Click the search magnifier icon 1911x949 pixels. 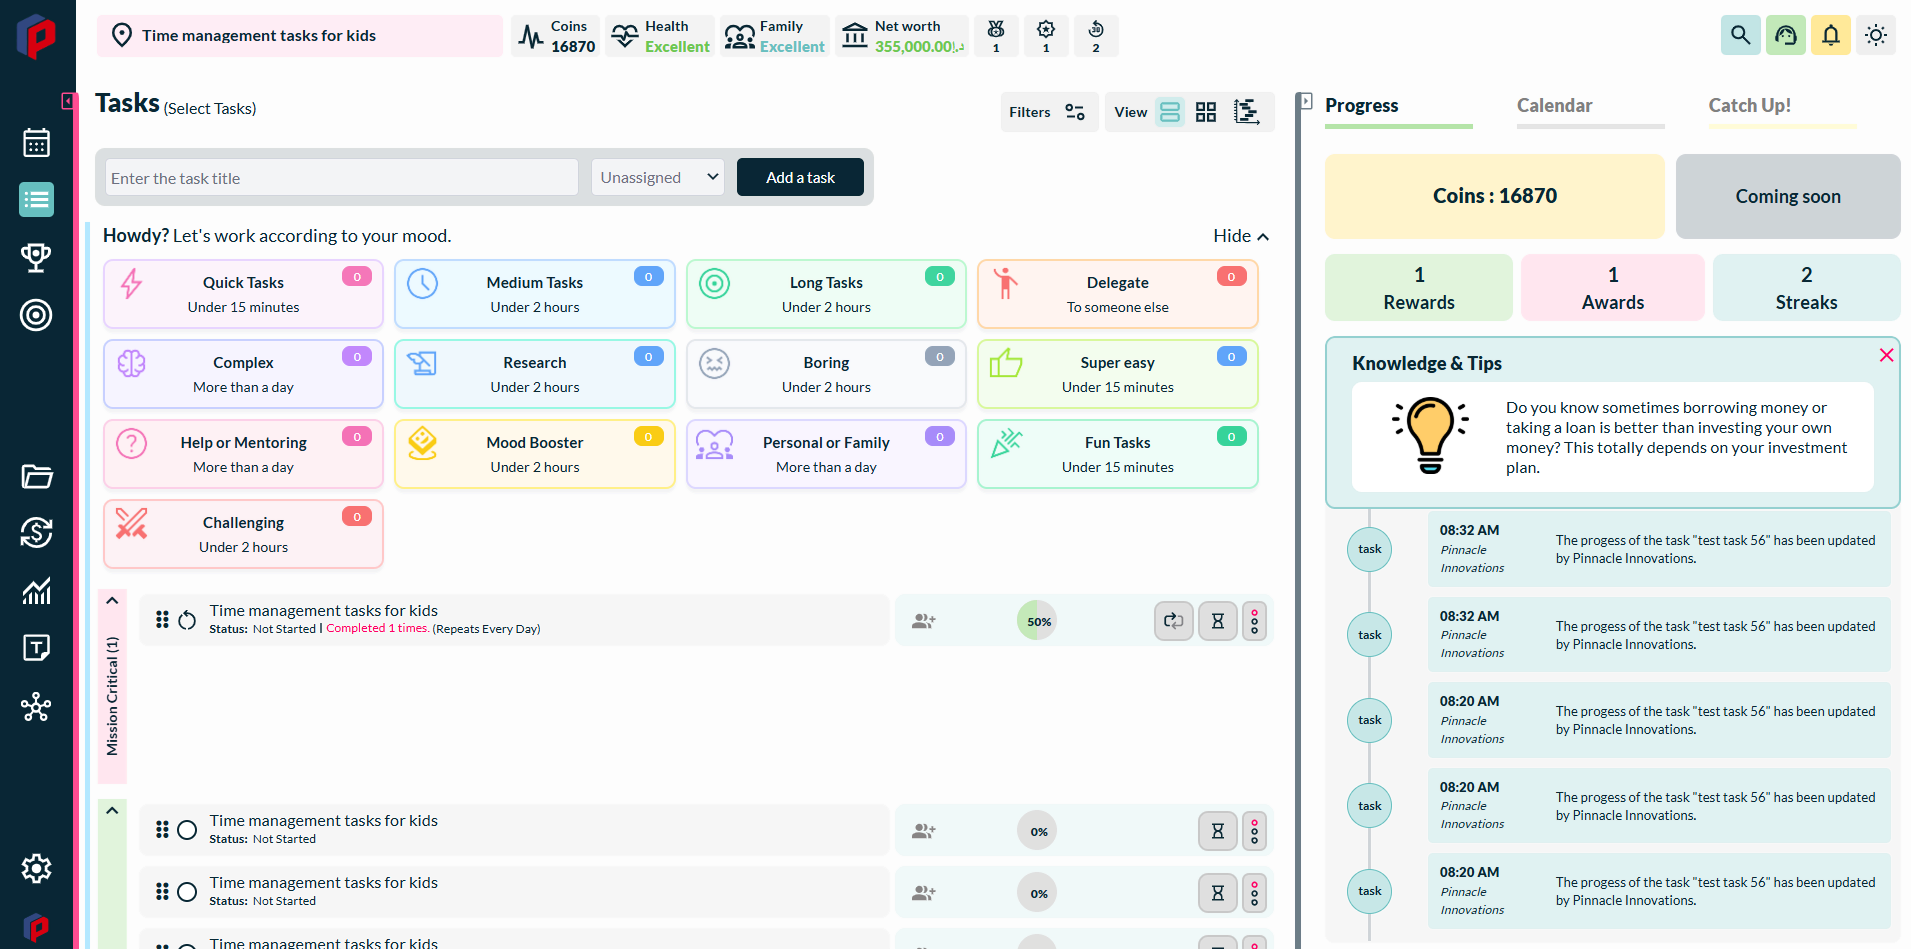pos(1741,35)
